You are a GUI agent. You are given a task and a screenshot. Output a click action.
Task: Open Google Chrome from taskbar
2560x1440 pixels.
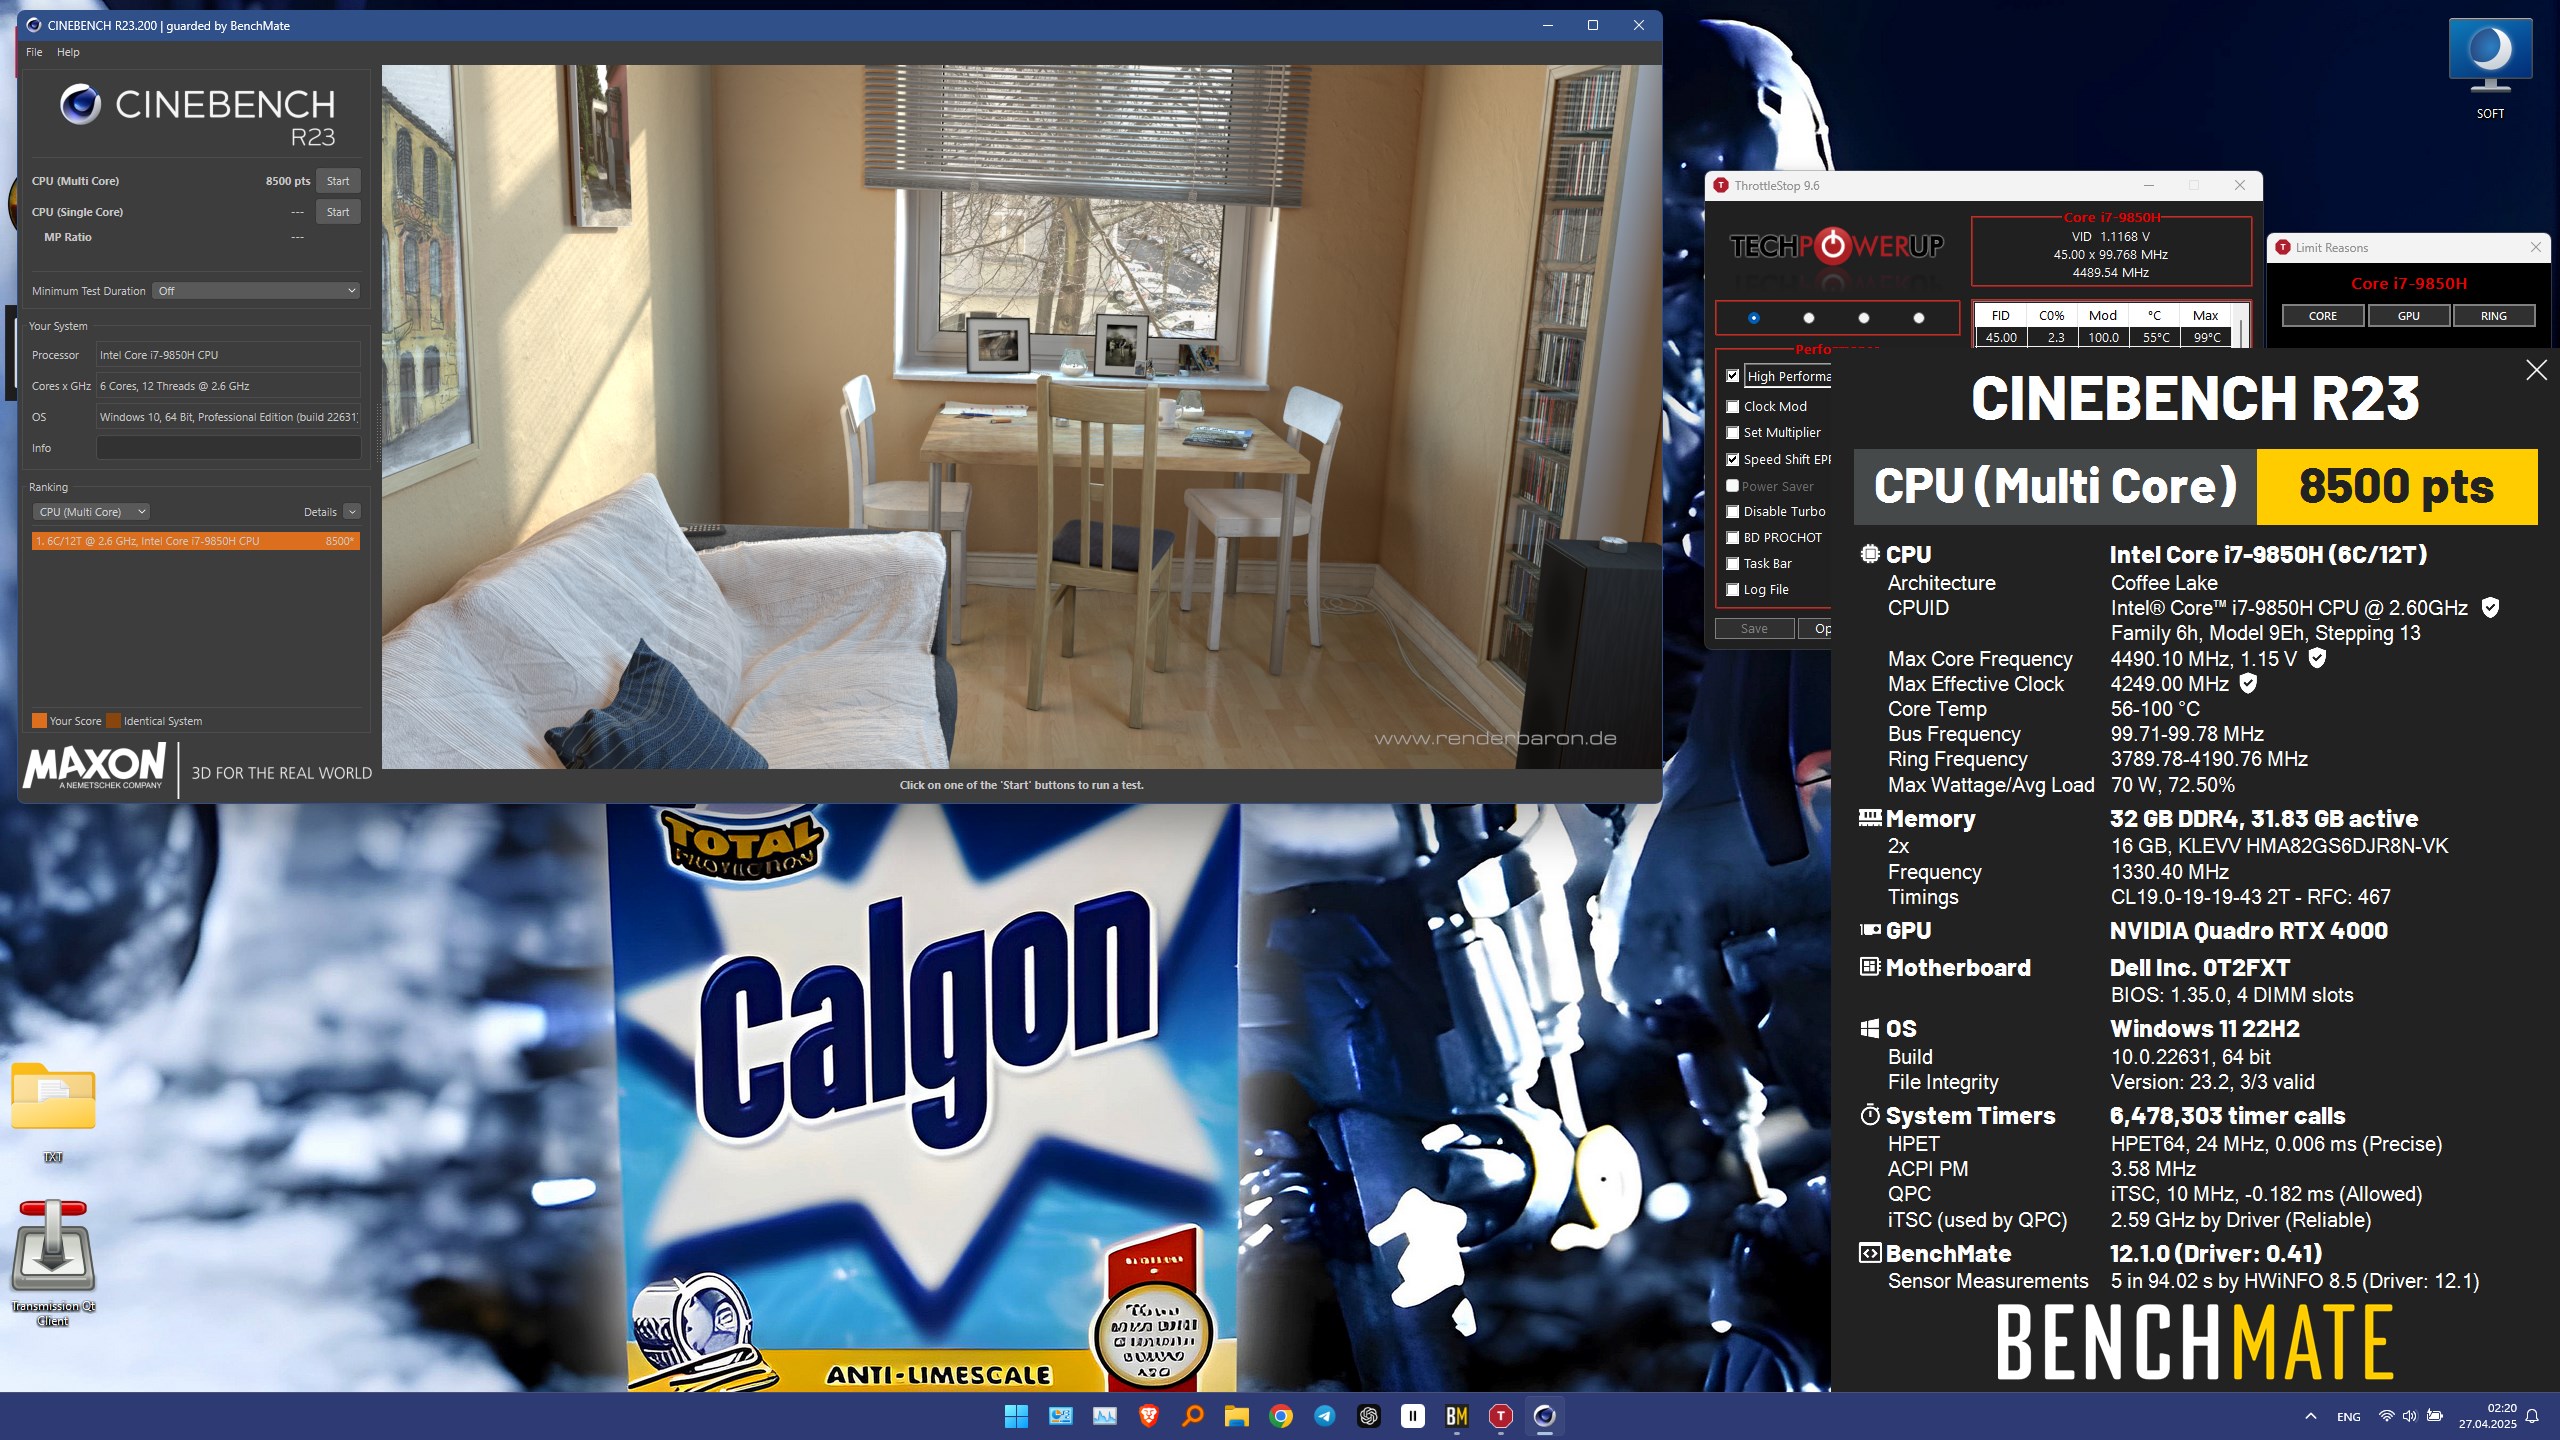click(1280, 1416)
